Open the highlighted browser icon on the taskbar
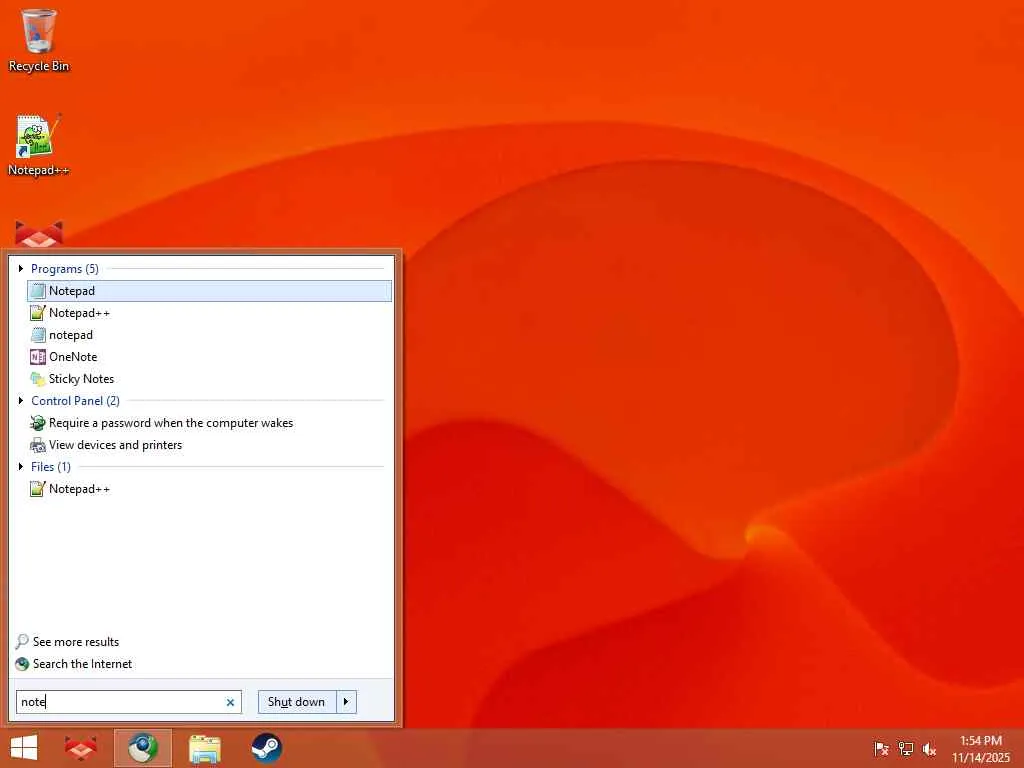The width and height of the screenshot is (1024, 768). (142, 748)
